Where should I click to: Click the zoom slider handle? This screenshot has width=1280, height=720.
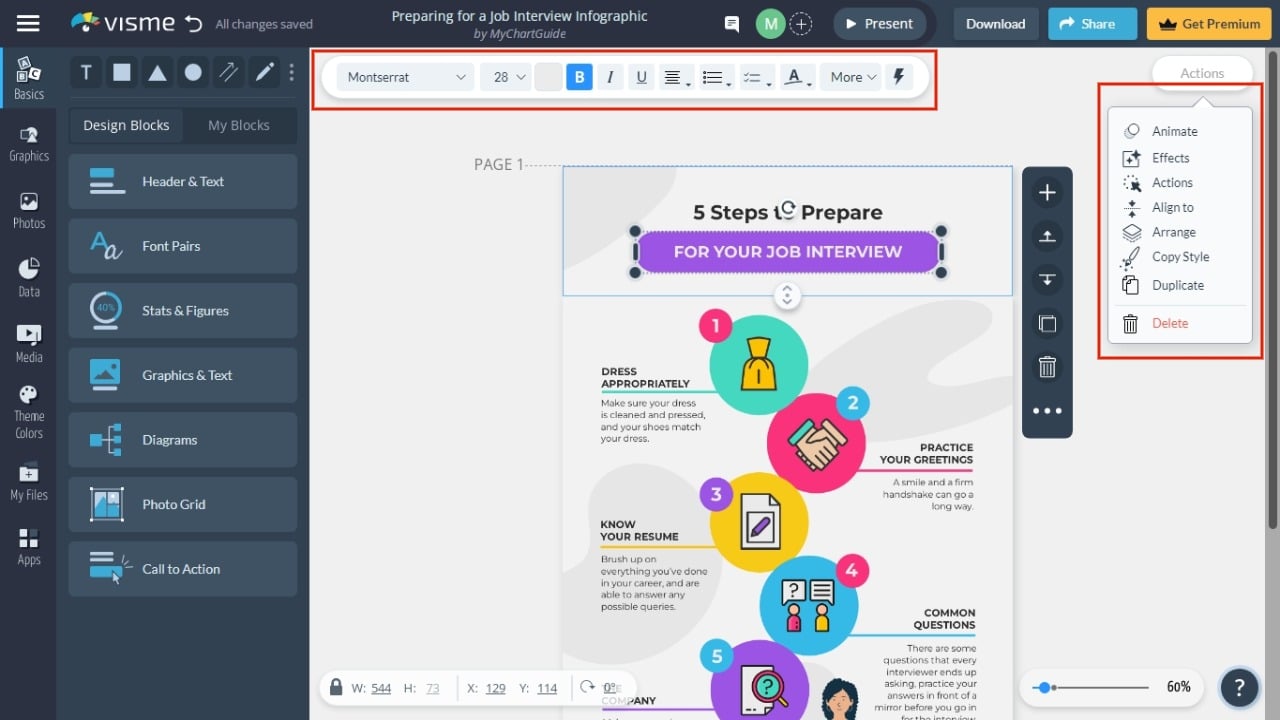click(x=1045, y=687)
